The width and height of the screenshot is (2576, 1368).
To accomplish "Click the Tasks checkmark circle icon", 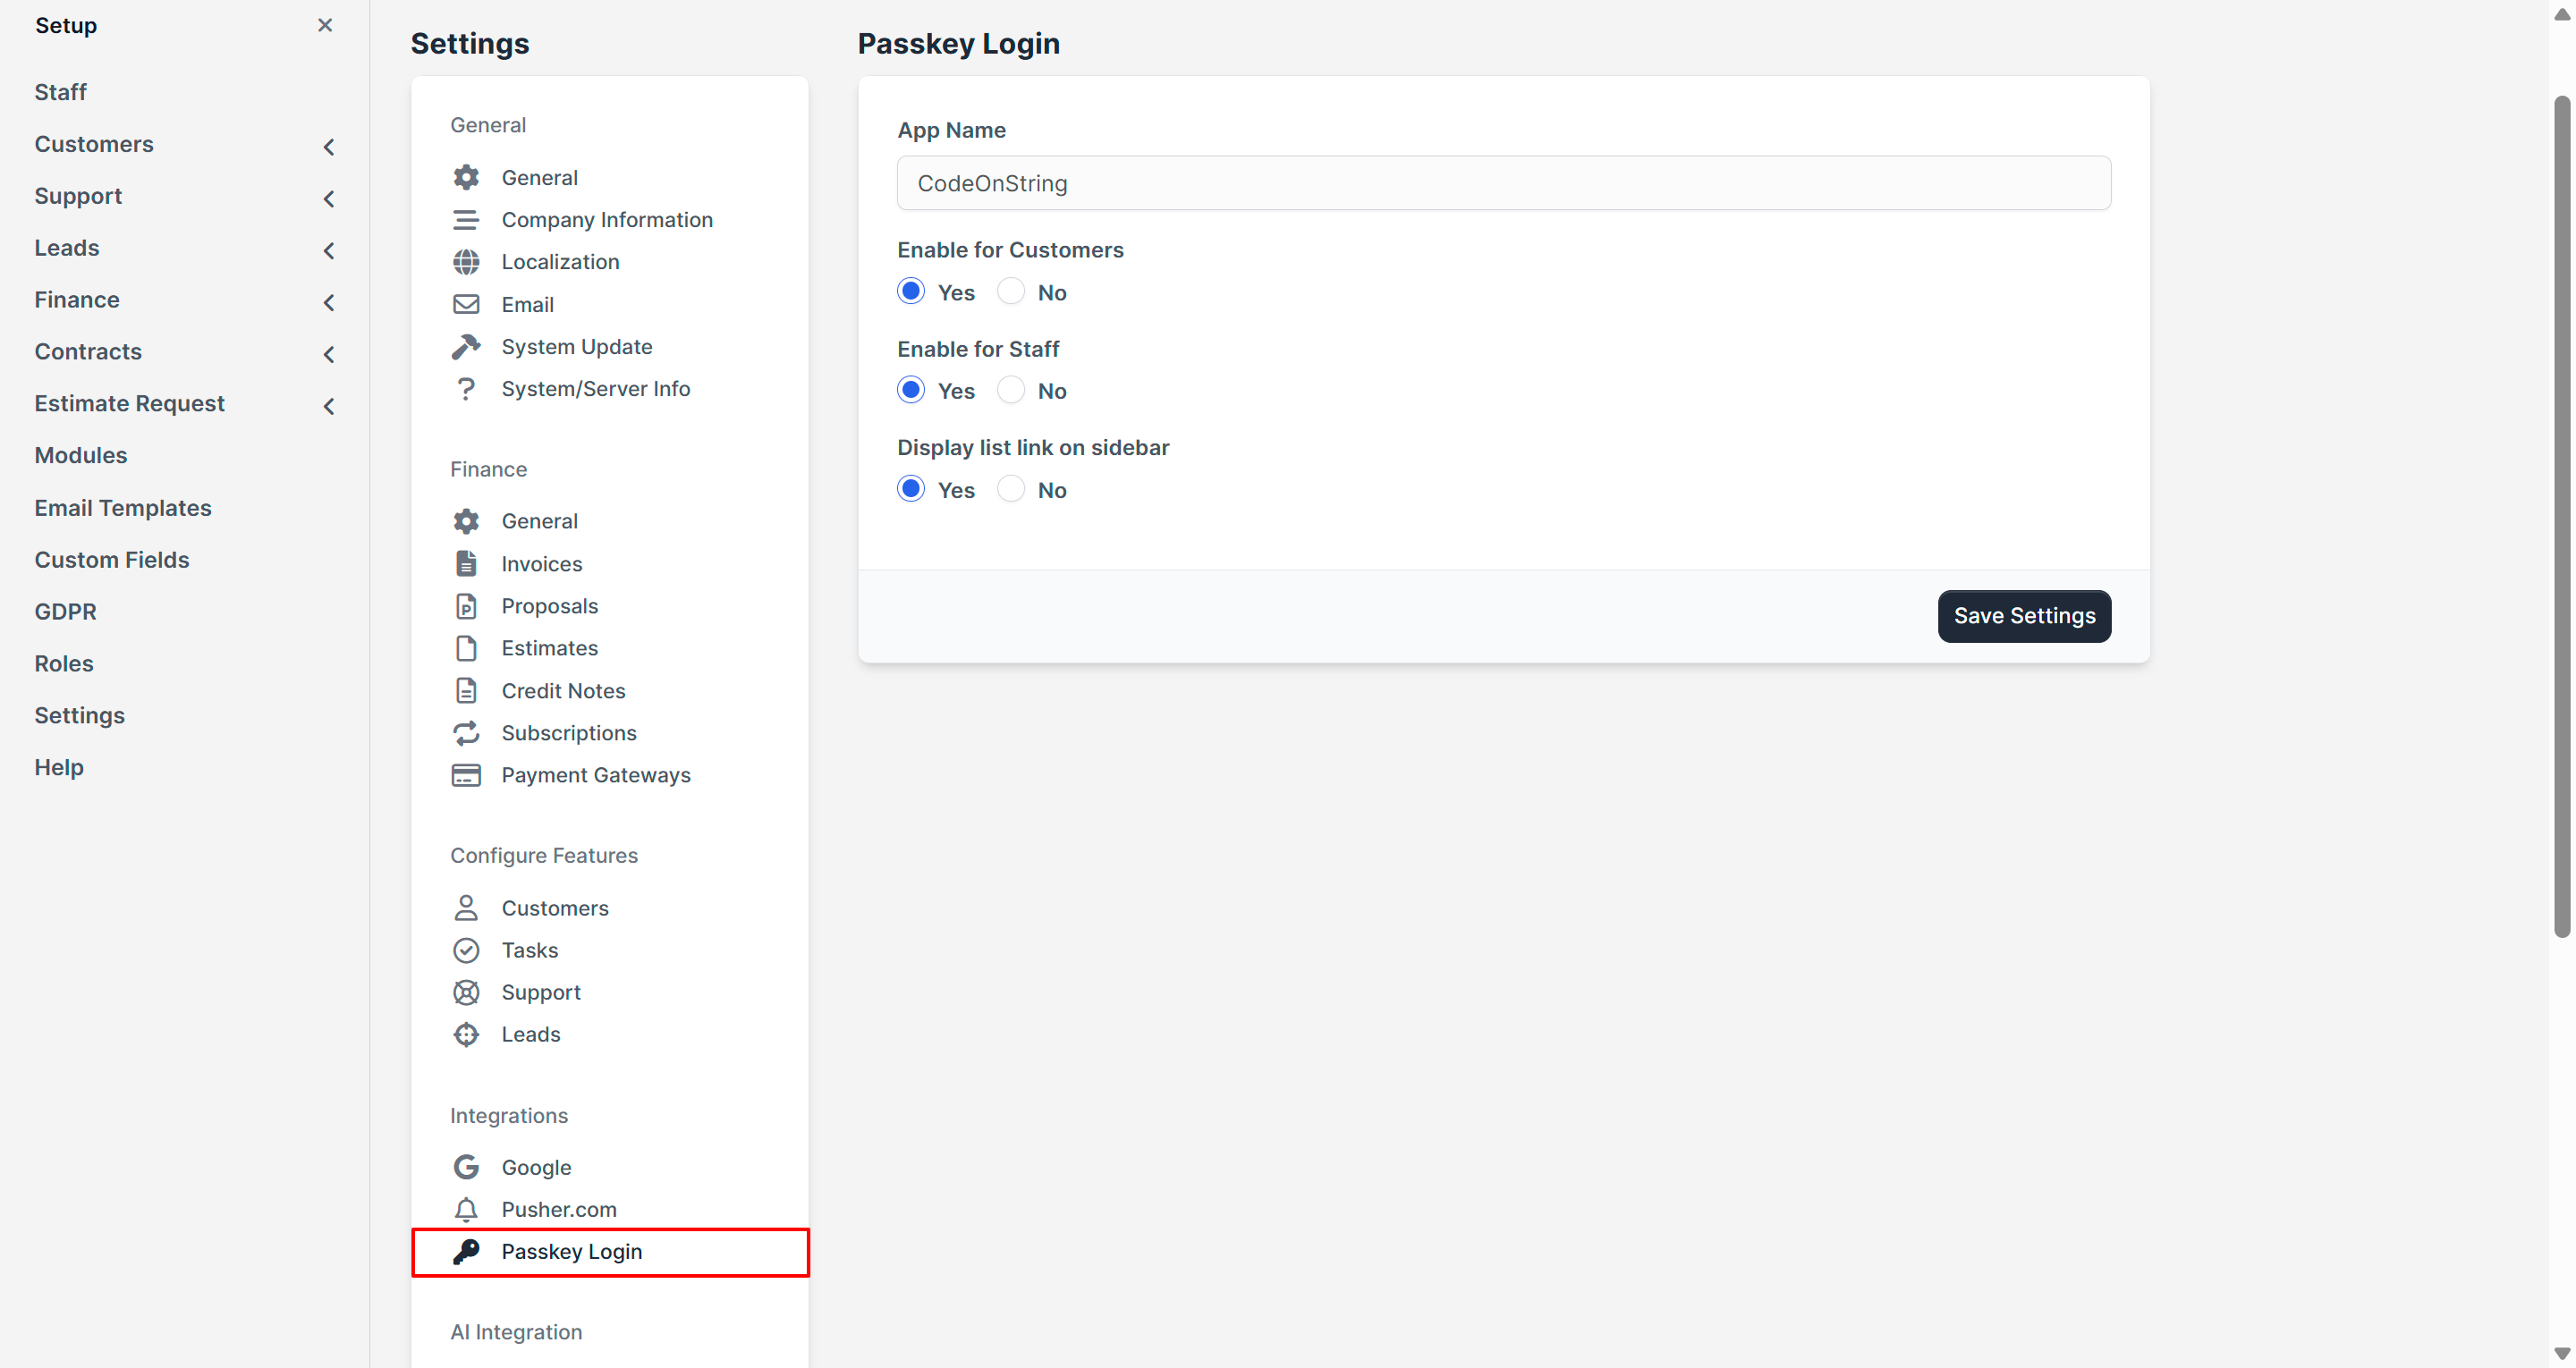I will pos(466,950).
